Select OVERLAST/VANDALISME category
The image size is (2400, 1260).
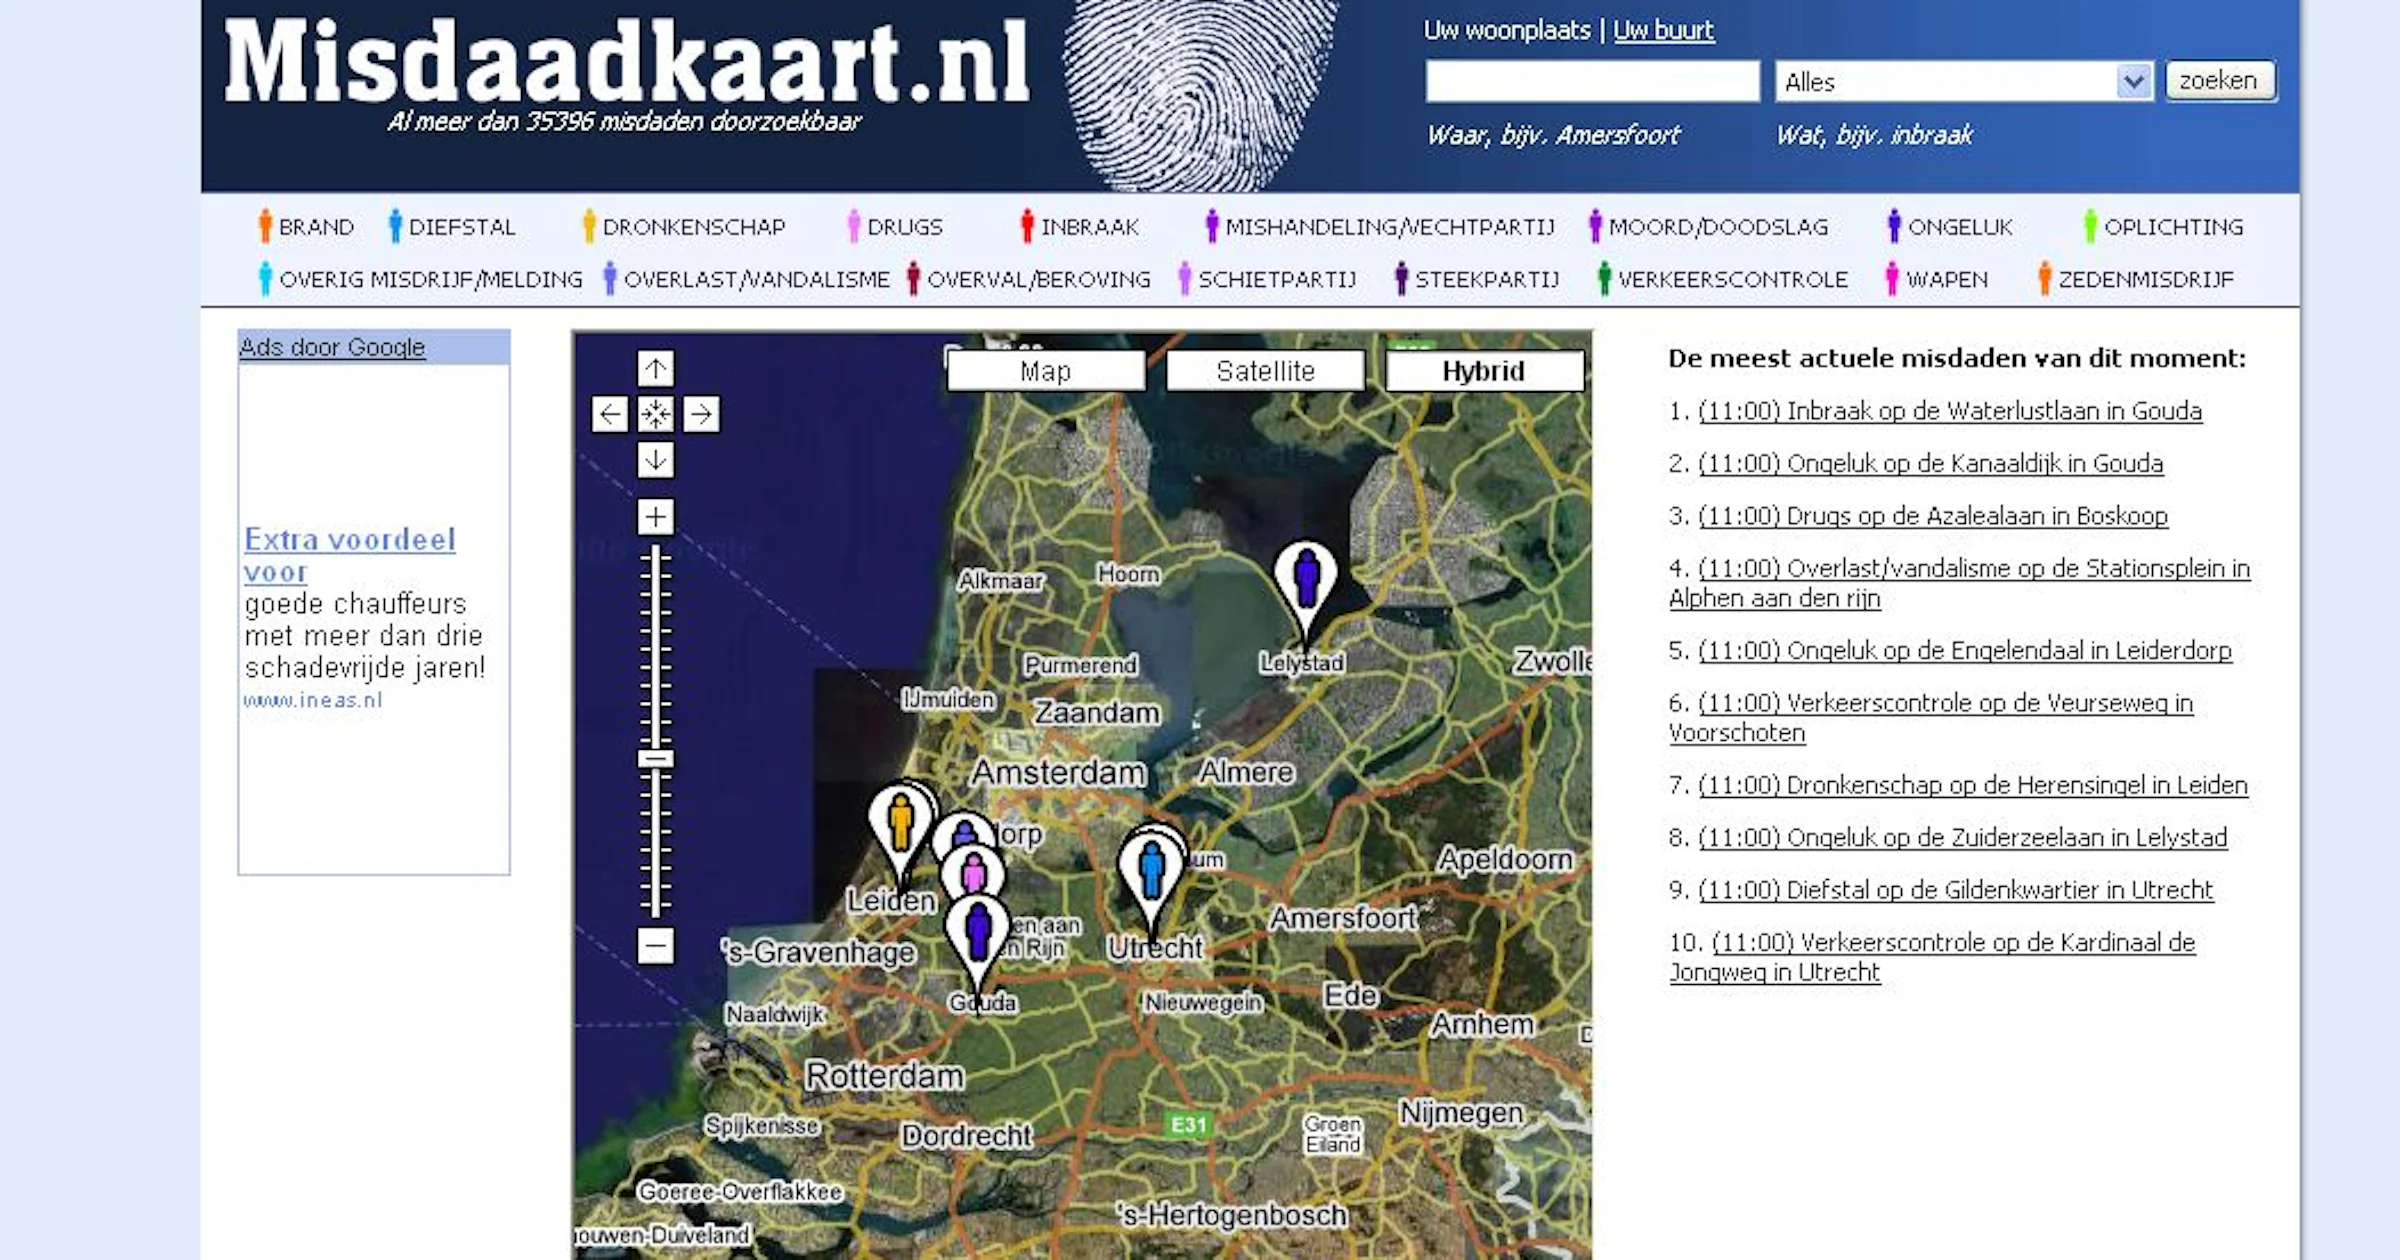point(746,279)
